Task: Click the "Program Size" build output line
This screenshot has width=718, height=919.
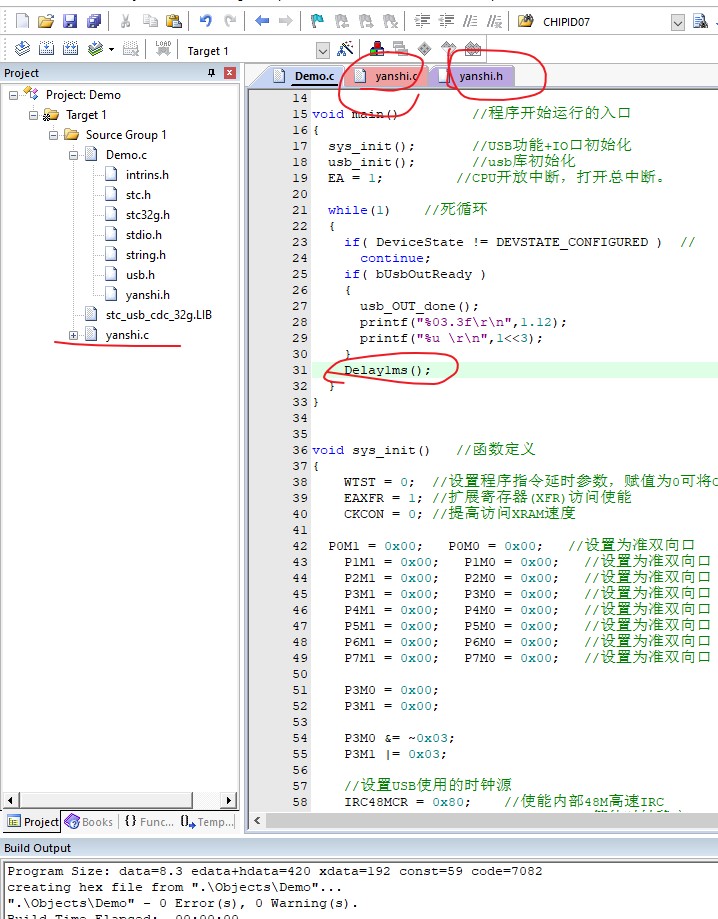Action: (x=274, y=872)
